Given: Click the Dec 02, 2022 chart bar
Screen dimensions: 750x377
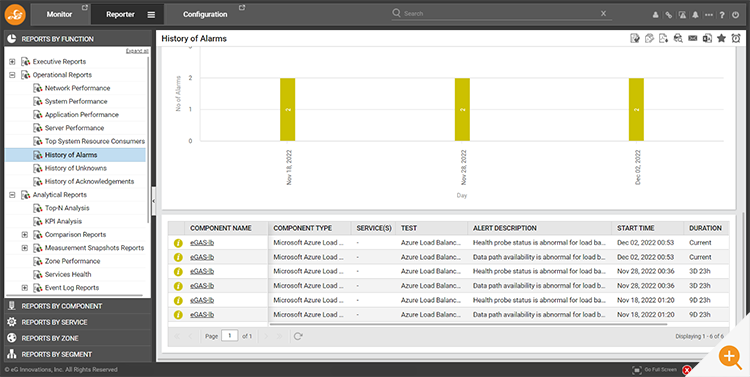Looking at the screenshot, I should coord(636,110).
